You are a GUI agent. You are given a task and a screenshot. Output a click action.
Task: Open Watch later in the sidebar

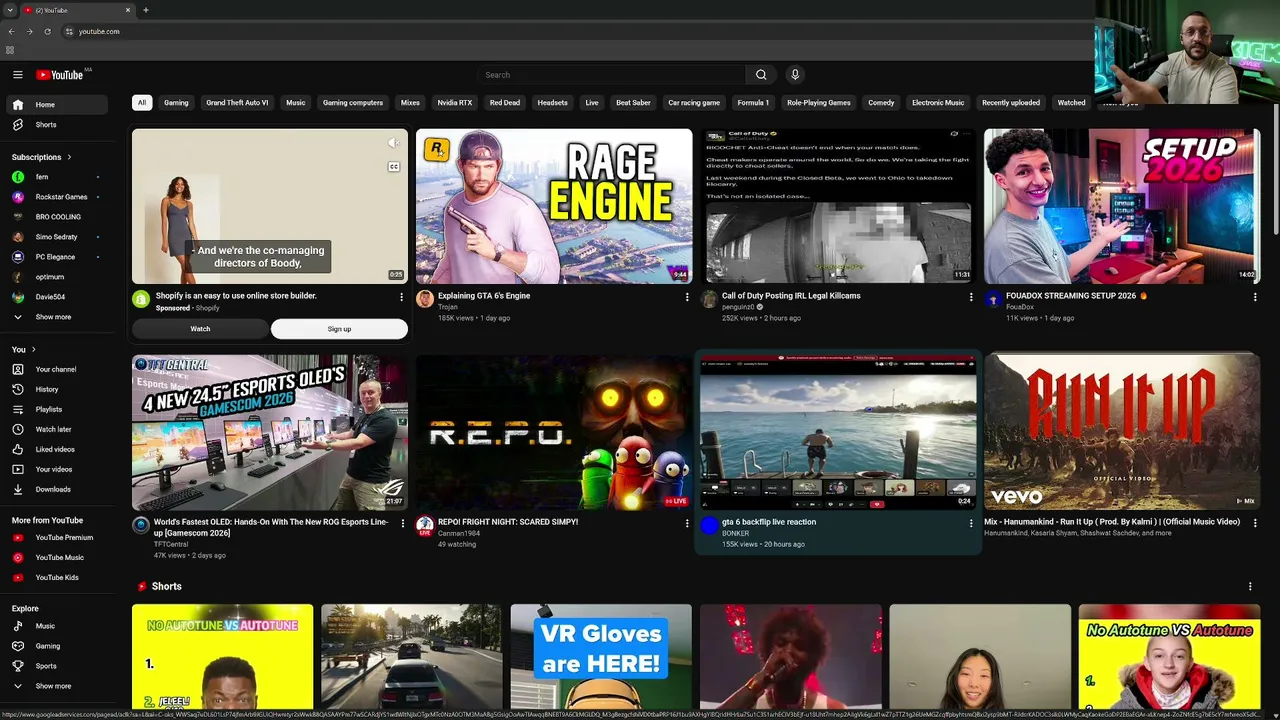[56, 429]
